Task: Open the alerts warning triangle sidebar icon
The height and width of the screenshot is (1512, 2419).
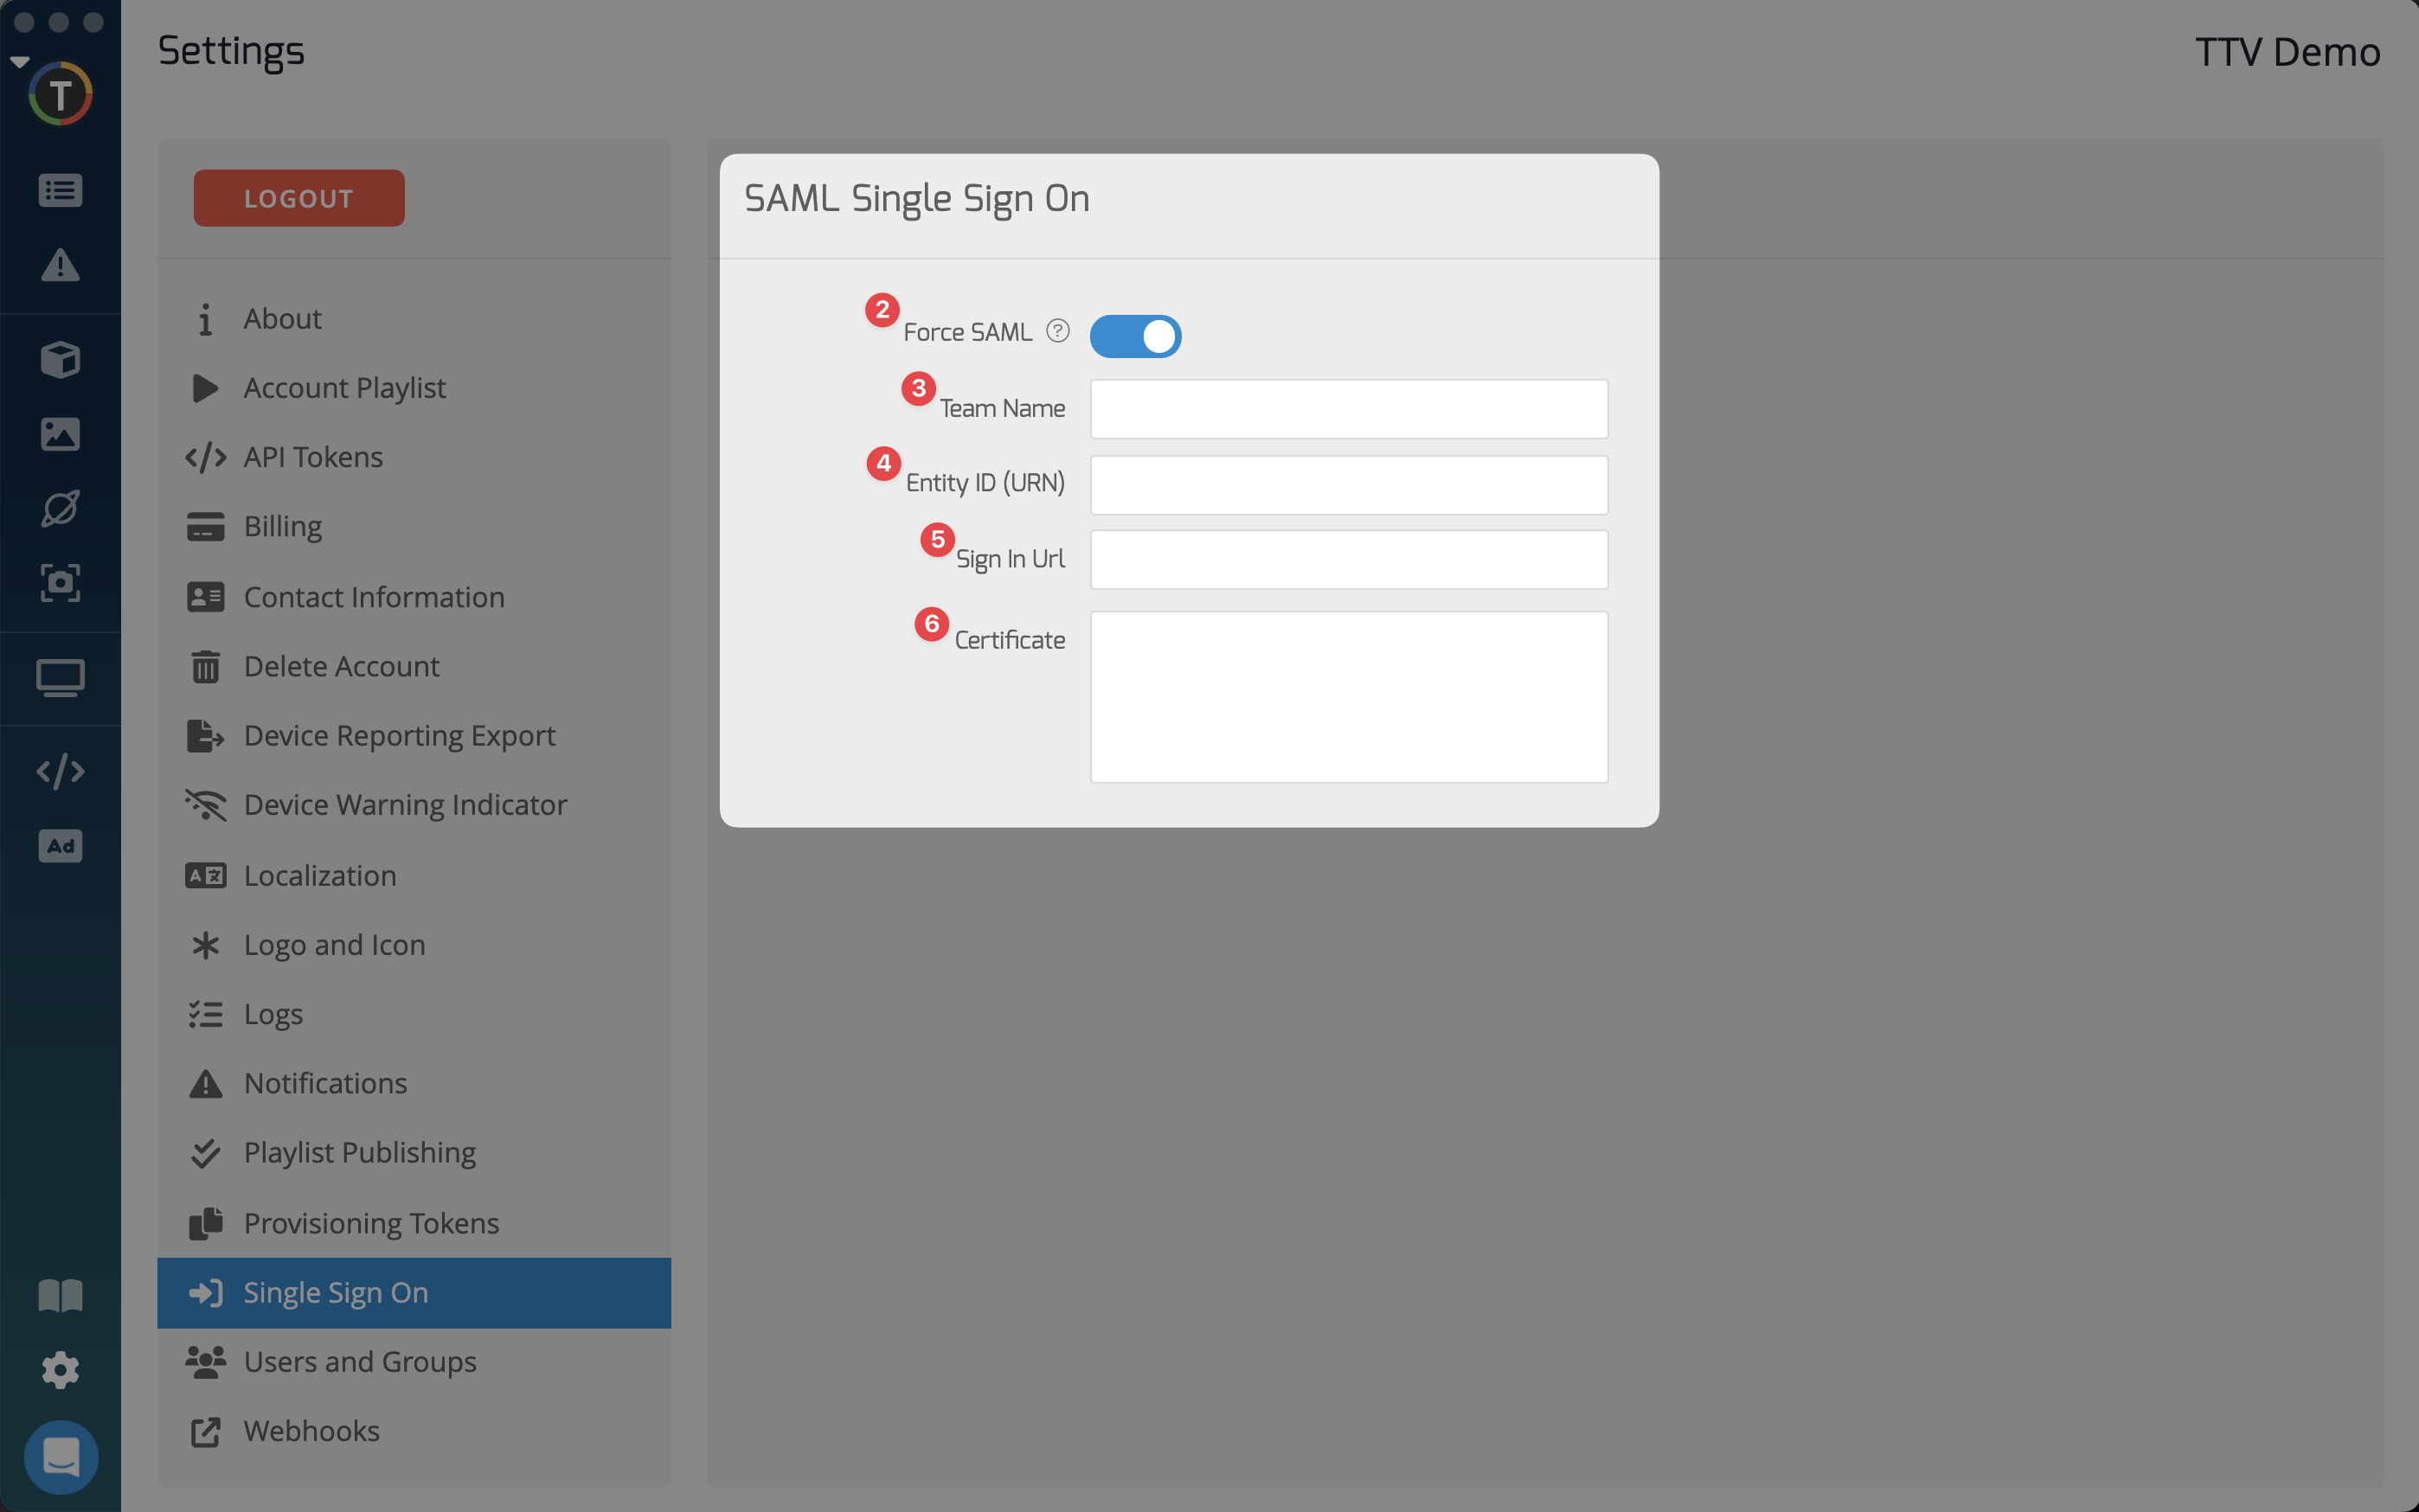Action: click(60, 265)
